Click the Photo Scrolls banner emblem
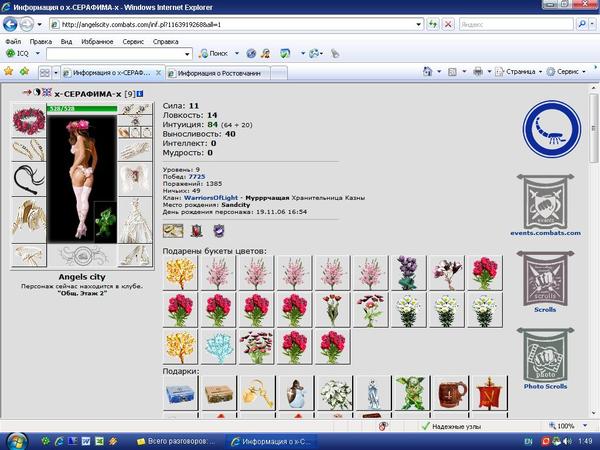The image size is (600, 450). [545, 355]
